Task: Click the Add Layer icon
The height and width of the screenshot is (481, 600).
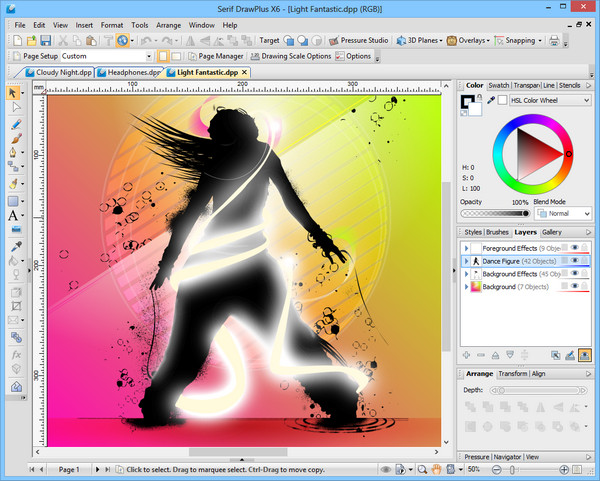Action: [x=467, y=355]
